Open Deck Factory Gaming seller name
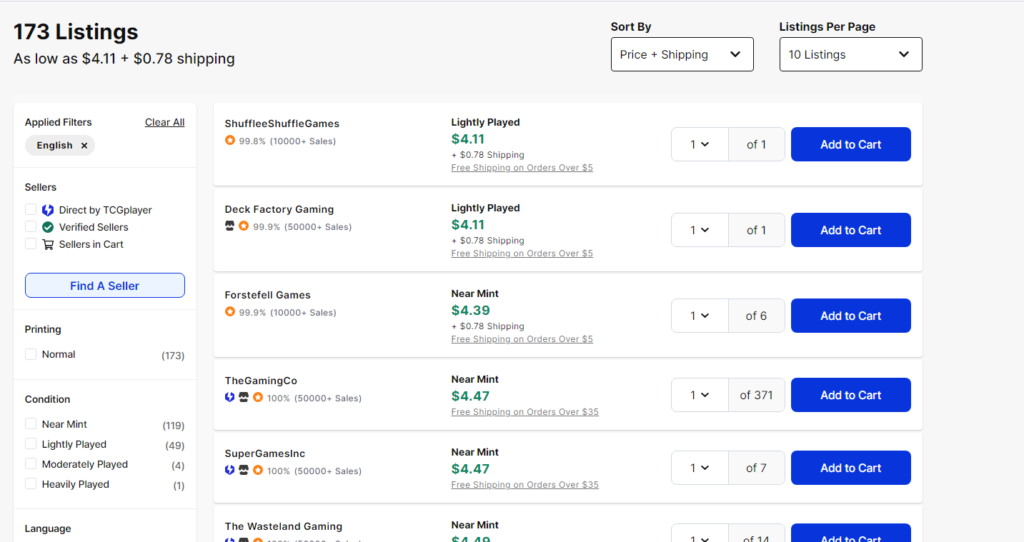The width and height of the screenshot is (1024, 542). coord(279,209)
